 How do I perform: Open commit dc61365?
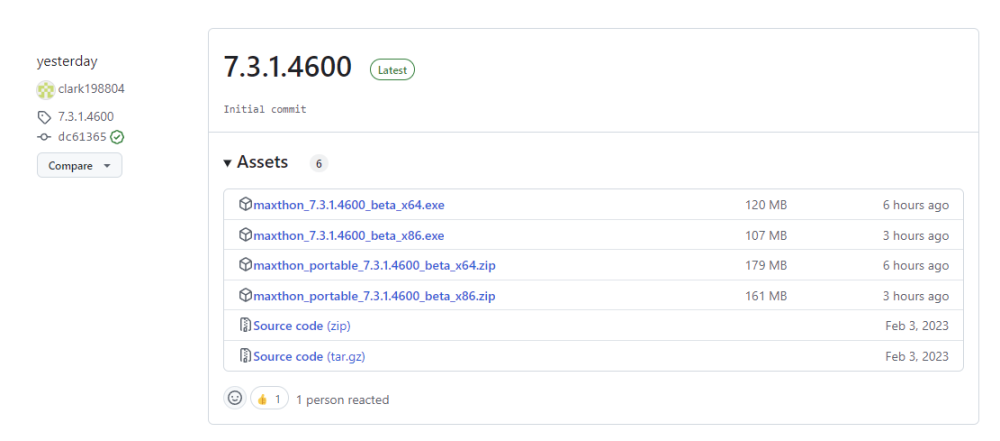[x=81, y=137]
